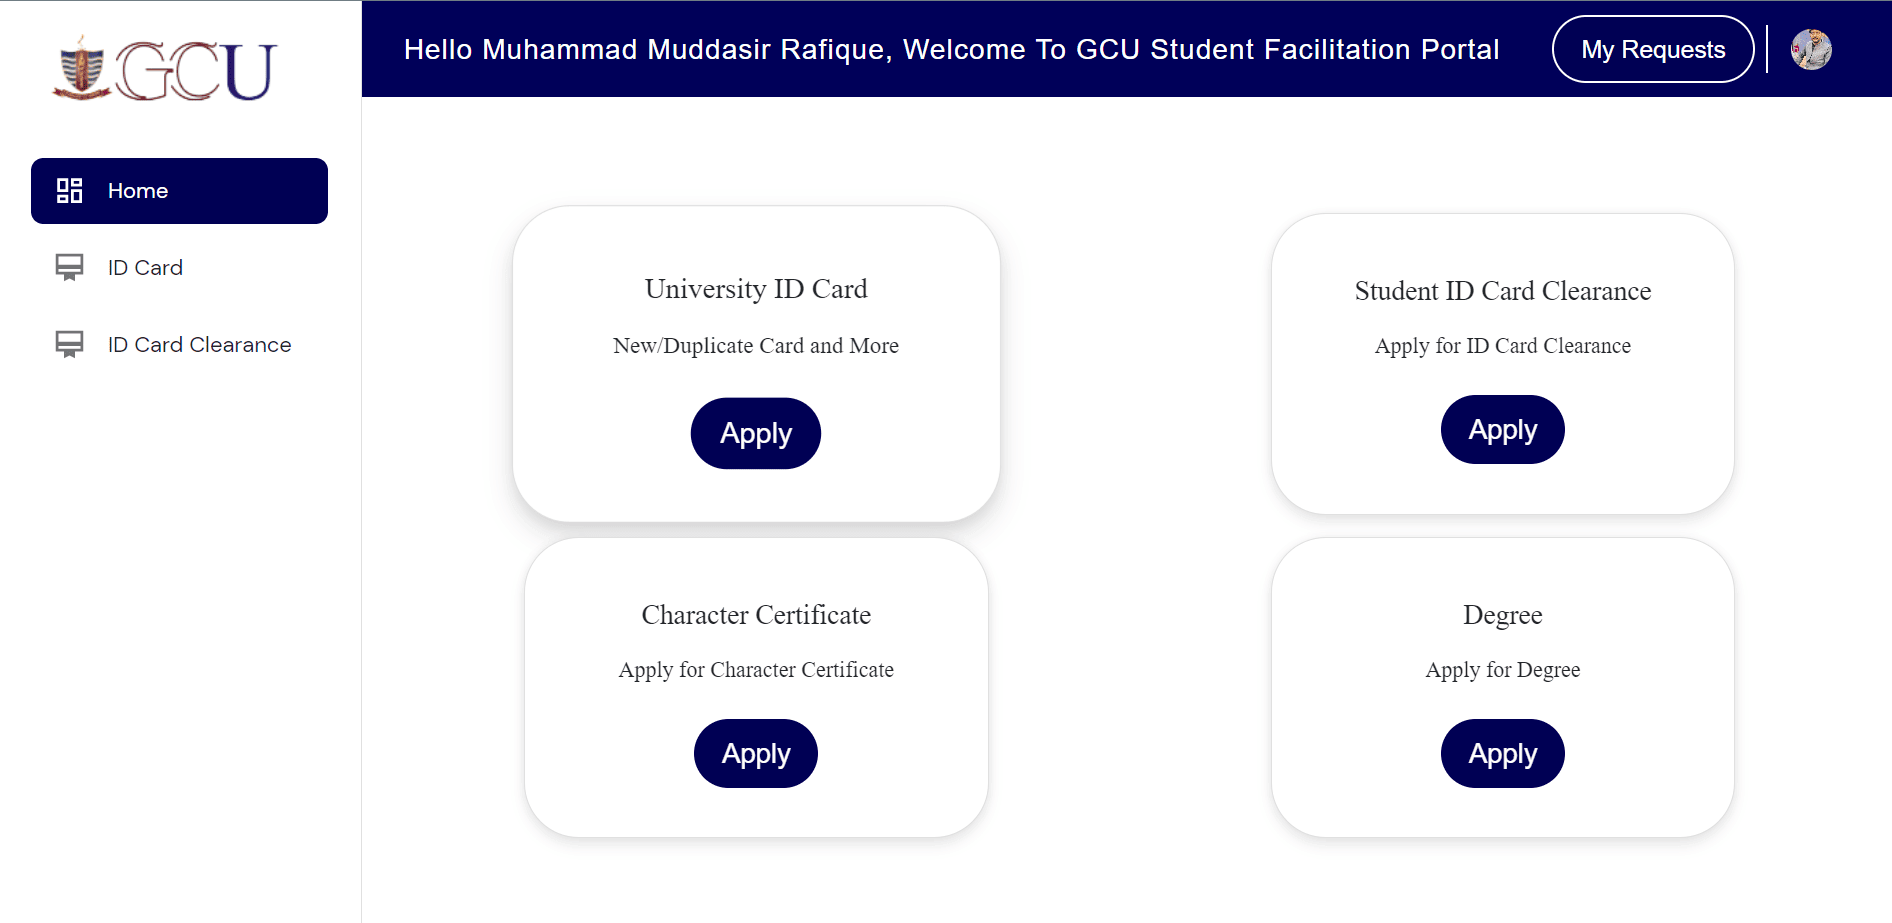Select ID Card from the sidebar menu
Image resolution: width=1892 pixels, height=923 pixels.
pos(144,267)
